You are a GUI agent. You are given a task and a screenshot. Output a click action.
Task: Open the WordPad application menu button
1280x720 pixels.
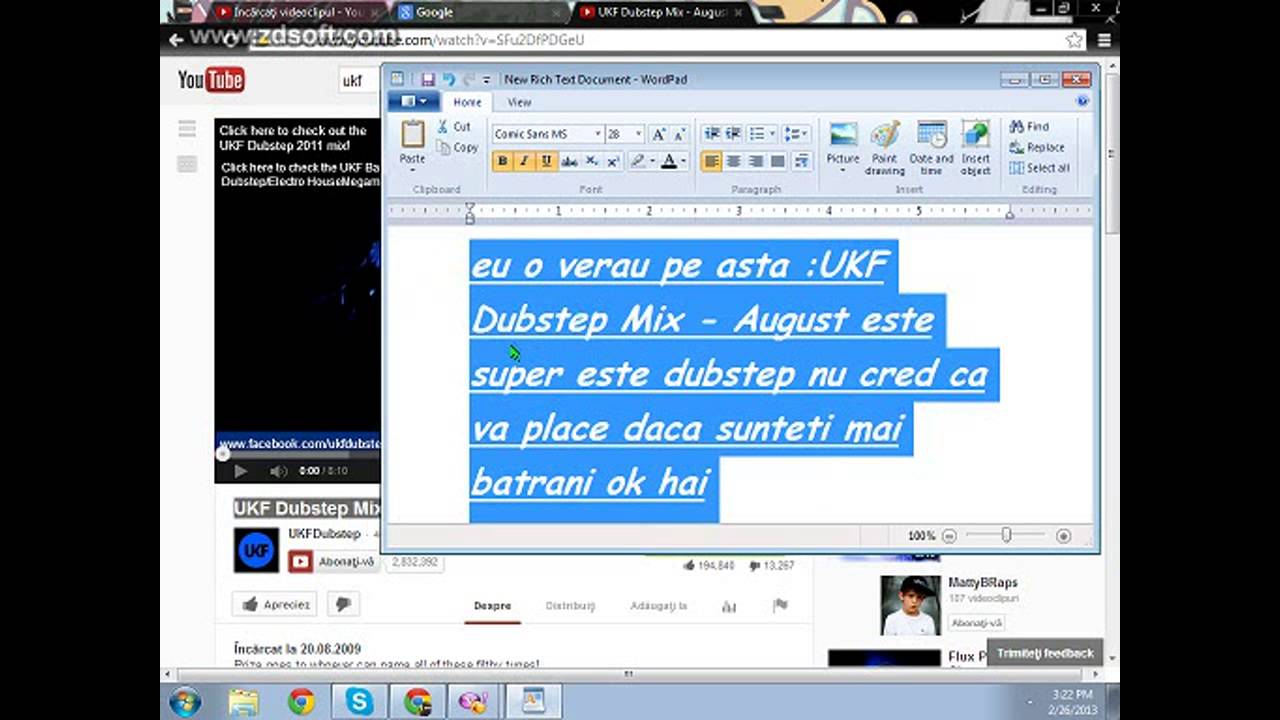coord(413,101)
